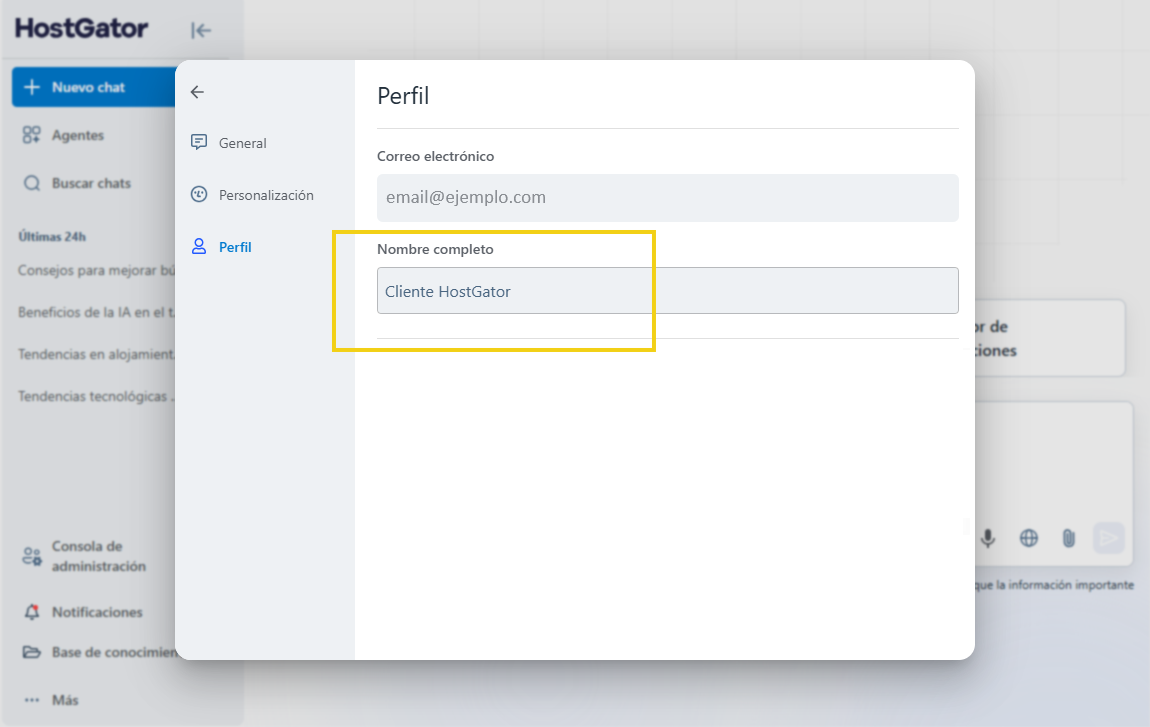Click the plus icon in Nuevo chat

pos(32,87)
